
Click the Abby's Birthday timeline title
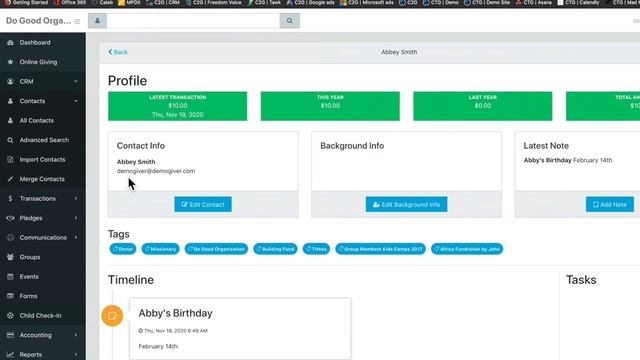(x=176, y=313)
